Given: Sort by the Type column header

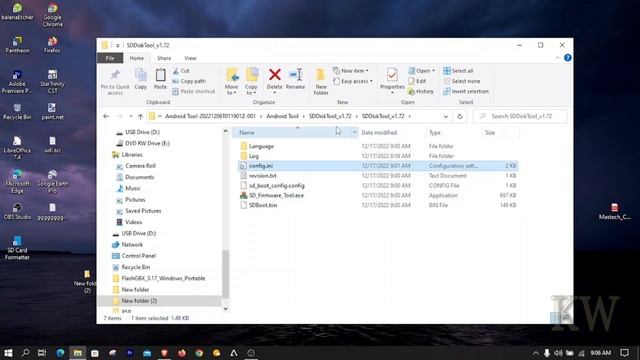Looking at the screenshot, I should point(435,133).
